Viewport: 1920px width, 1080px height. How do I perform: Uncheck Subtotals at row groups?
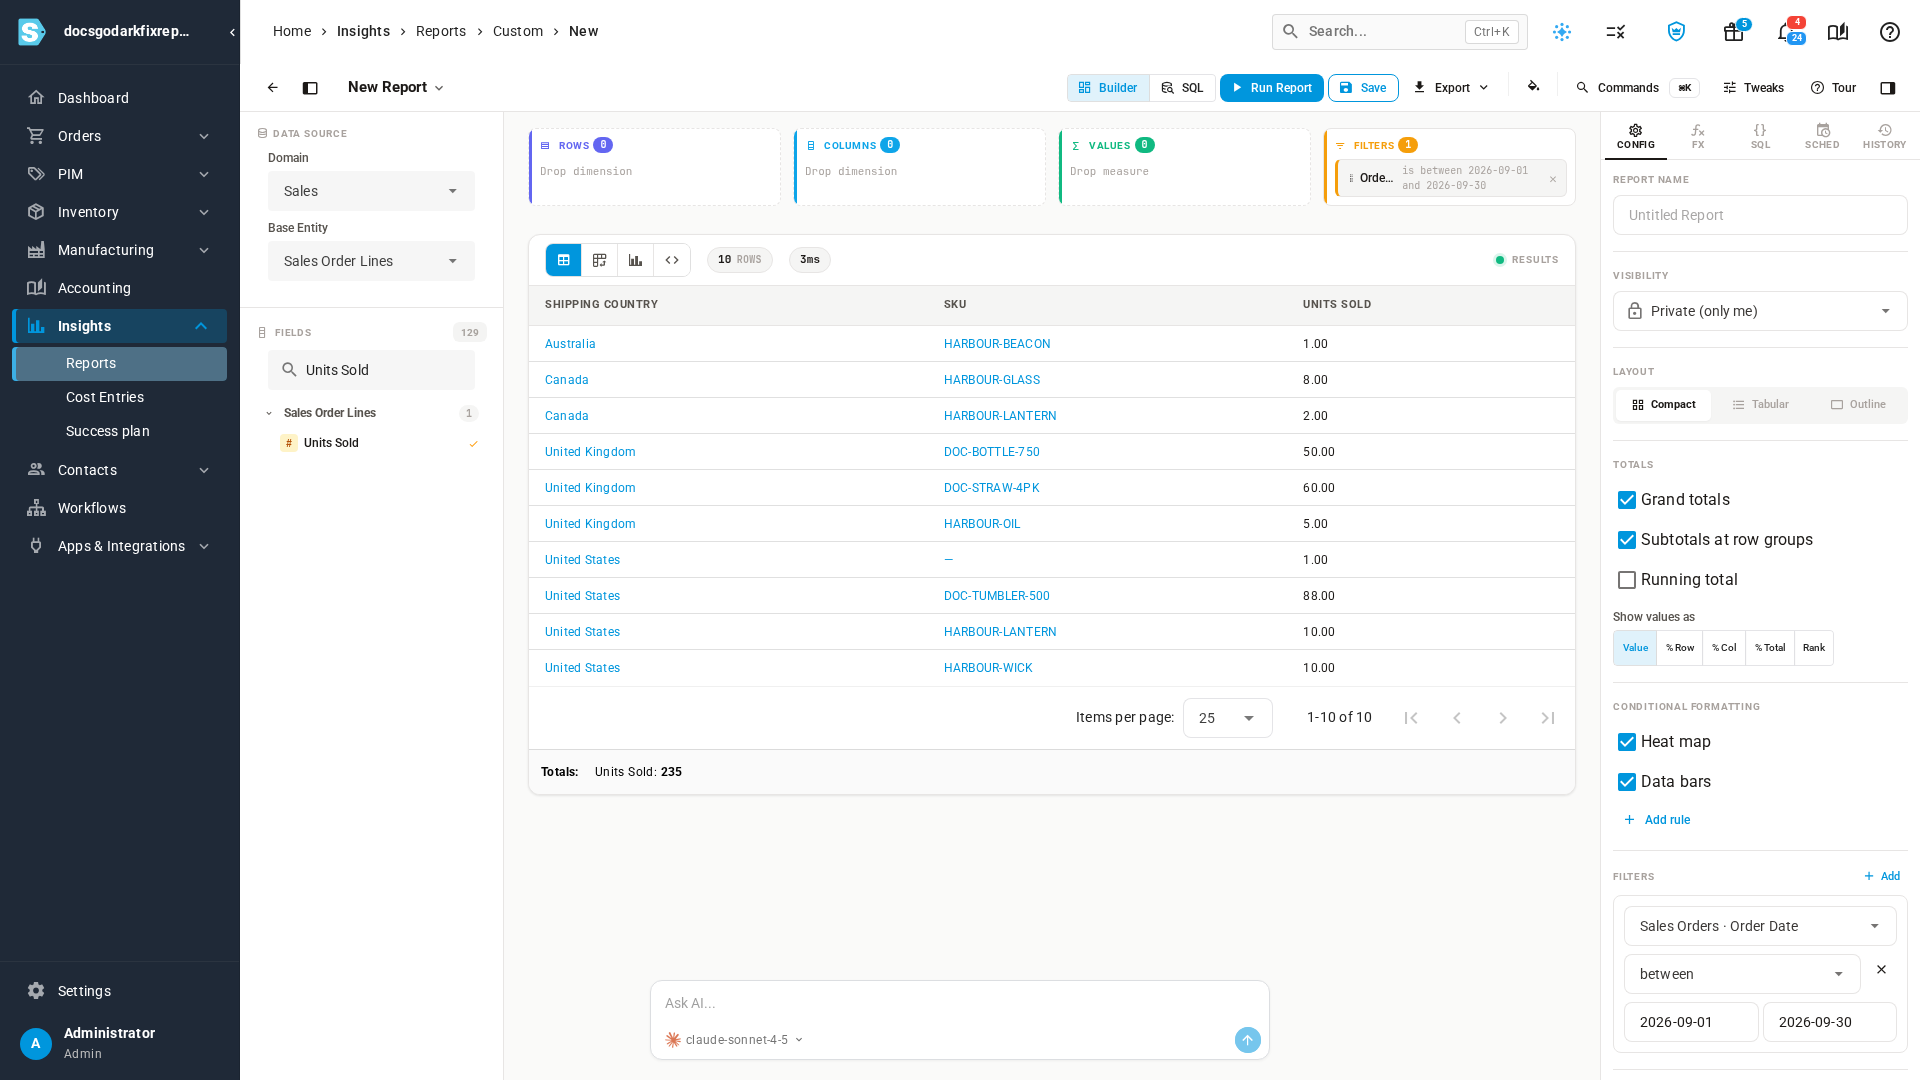[1627, 540]
